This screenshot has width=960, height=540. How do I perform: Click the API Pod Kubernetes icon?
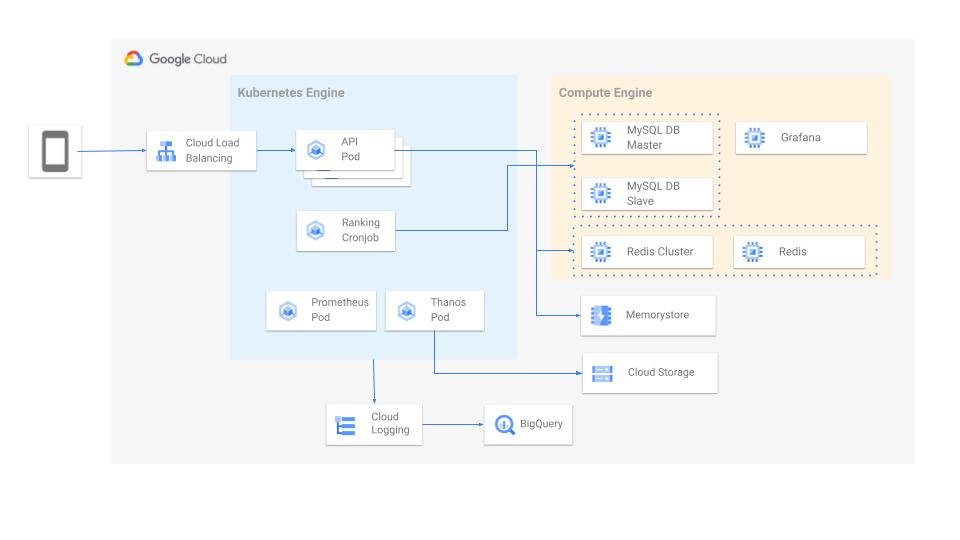(x=316, y=149)
